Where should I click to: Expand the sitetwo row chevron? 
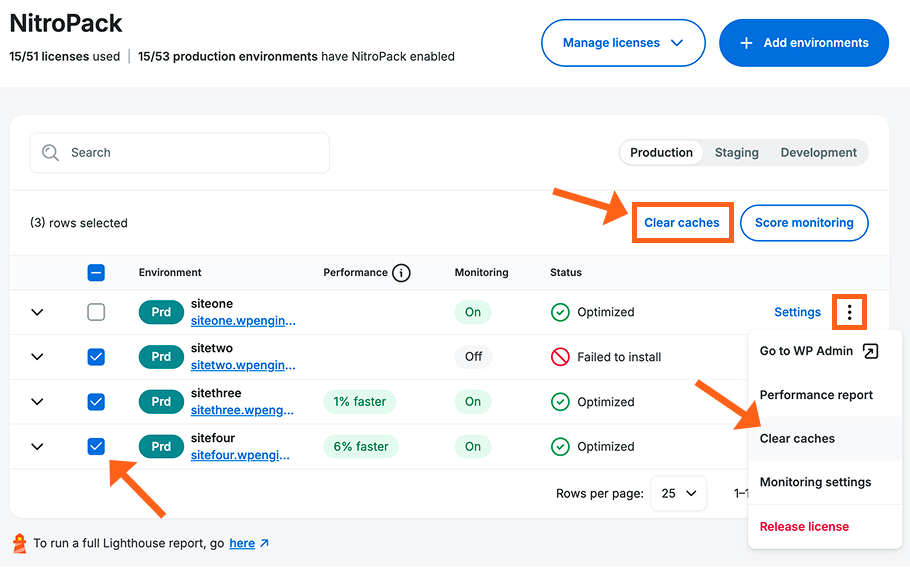pos(37,357)
